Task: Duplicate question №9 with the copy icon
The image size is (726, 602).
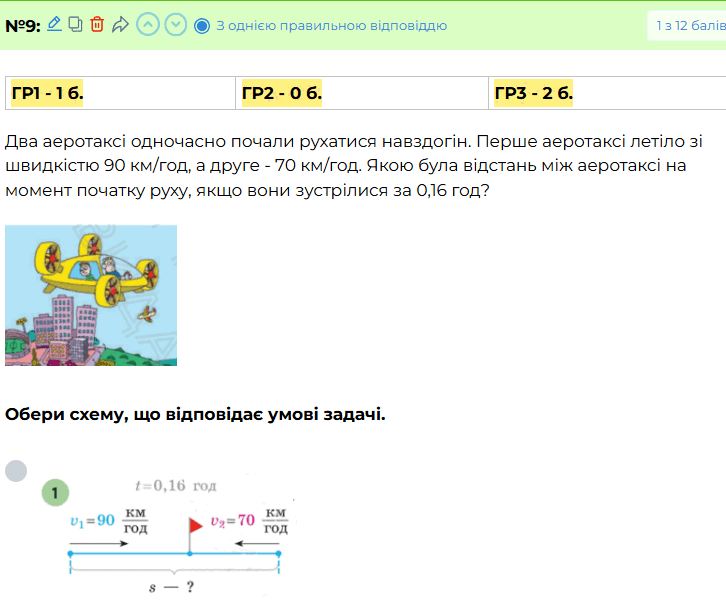Action: click(x=75, y=24)
